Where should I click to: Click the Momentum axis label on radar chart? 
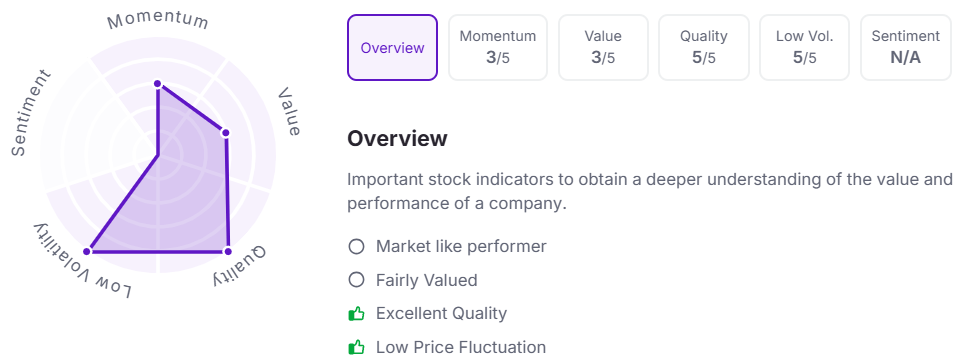pyautogui.click(x=158, y=20)
